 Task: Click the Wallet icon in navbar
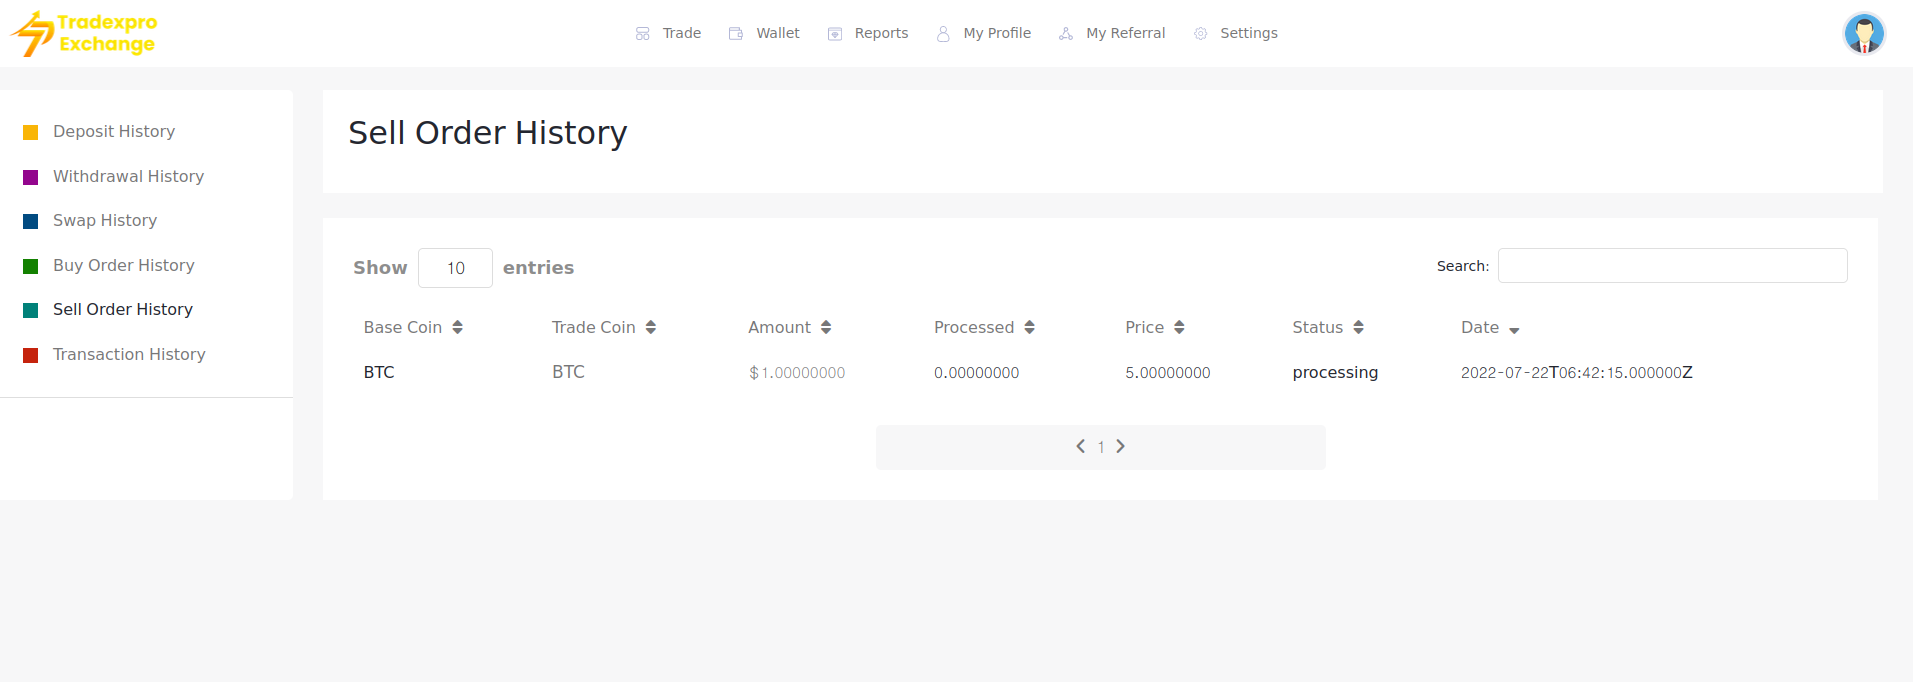click(736, 34)
